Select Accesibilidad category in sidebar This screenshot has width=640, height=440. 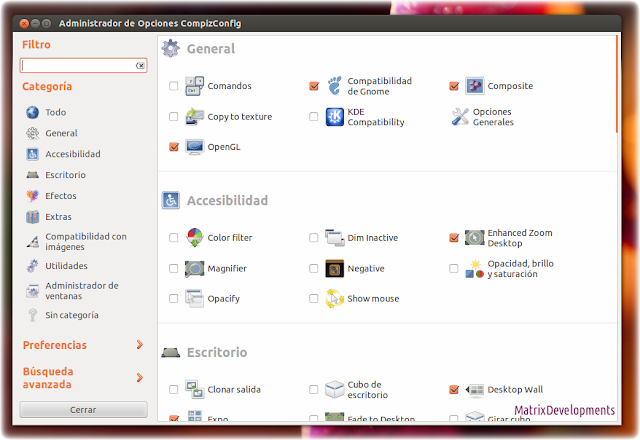pos(73,154)
